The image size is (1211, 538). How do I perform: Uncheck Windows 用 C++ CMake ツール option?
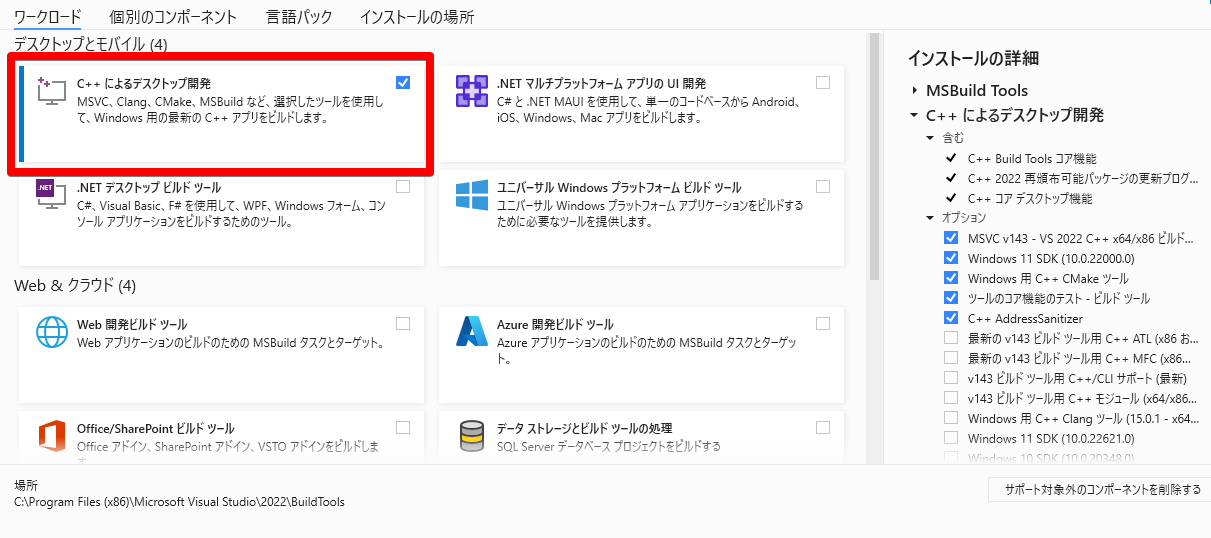[x=951, y=278]
